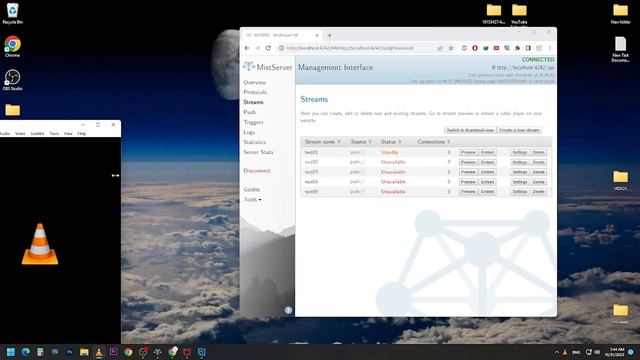640x360 pixels.
Task: Sort the table by Stream name
Action: click(x=322, y=142)
